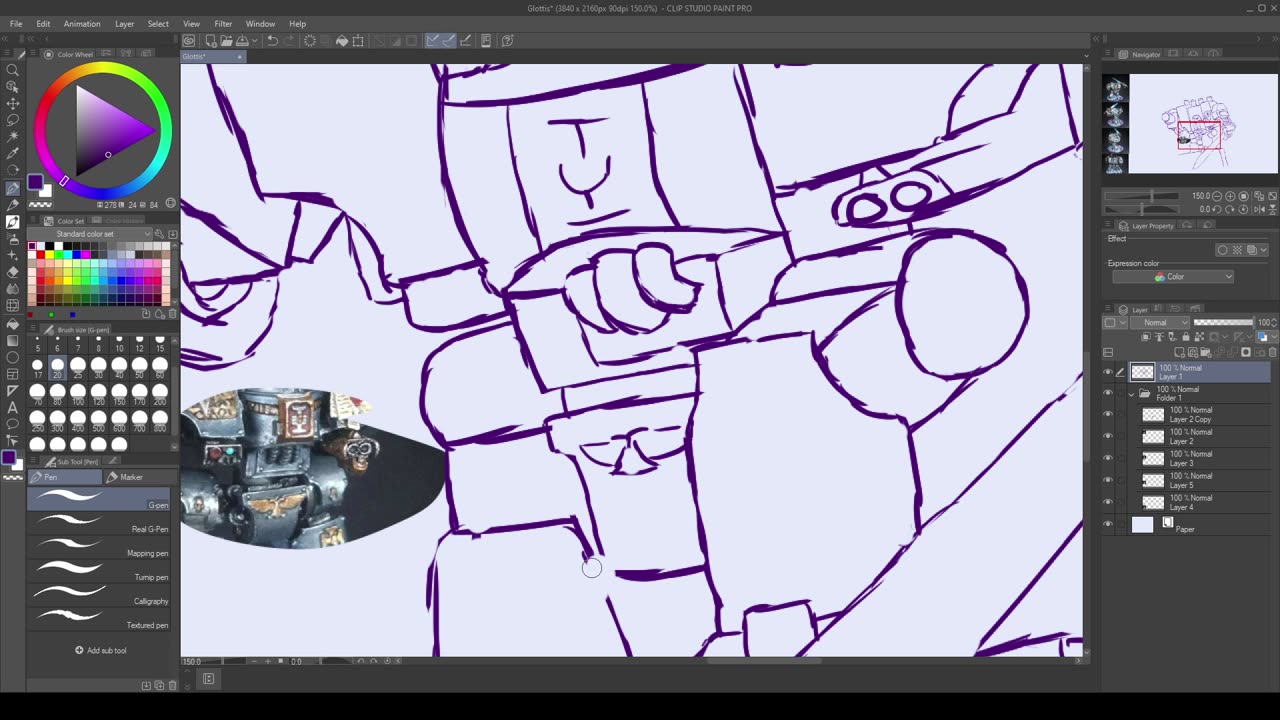Select the Pen tool in toolbar
The image size is (1280, 720).
12,188
